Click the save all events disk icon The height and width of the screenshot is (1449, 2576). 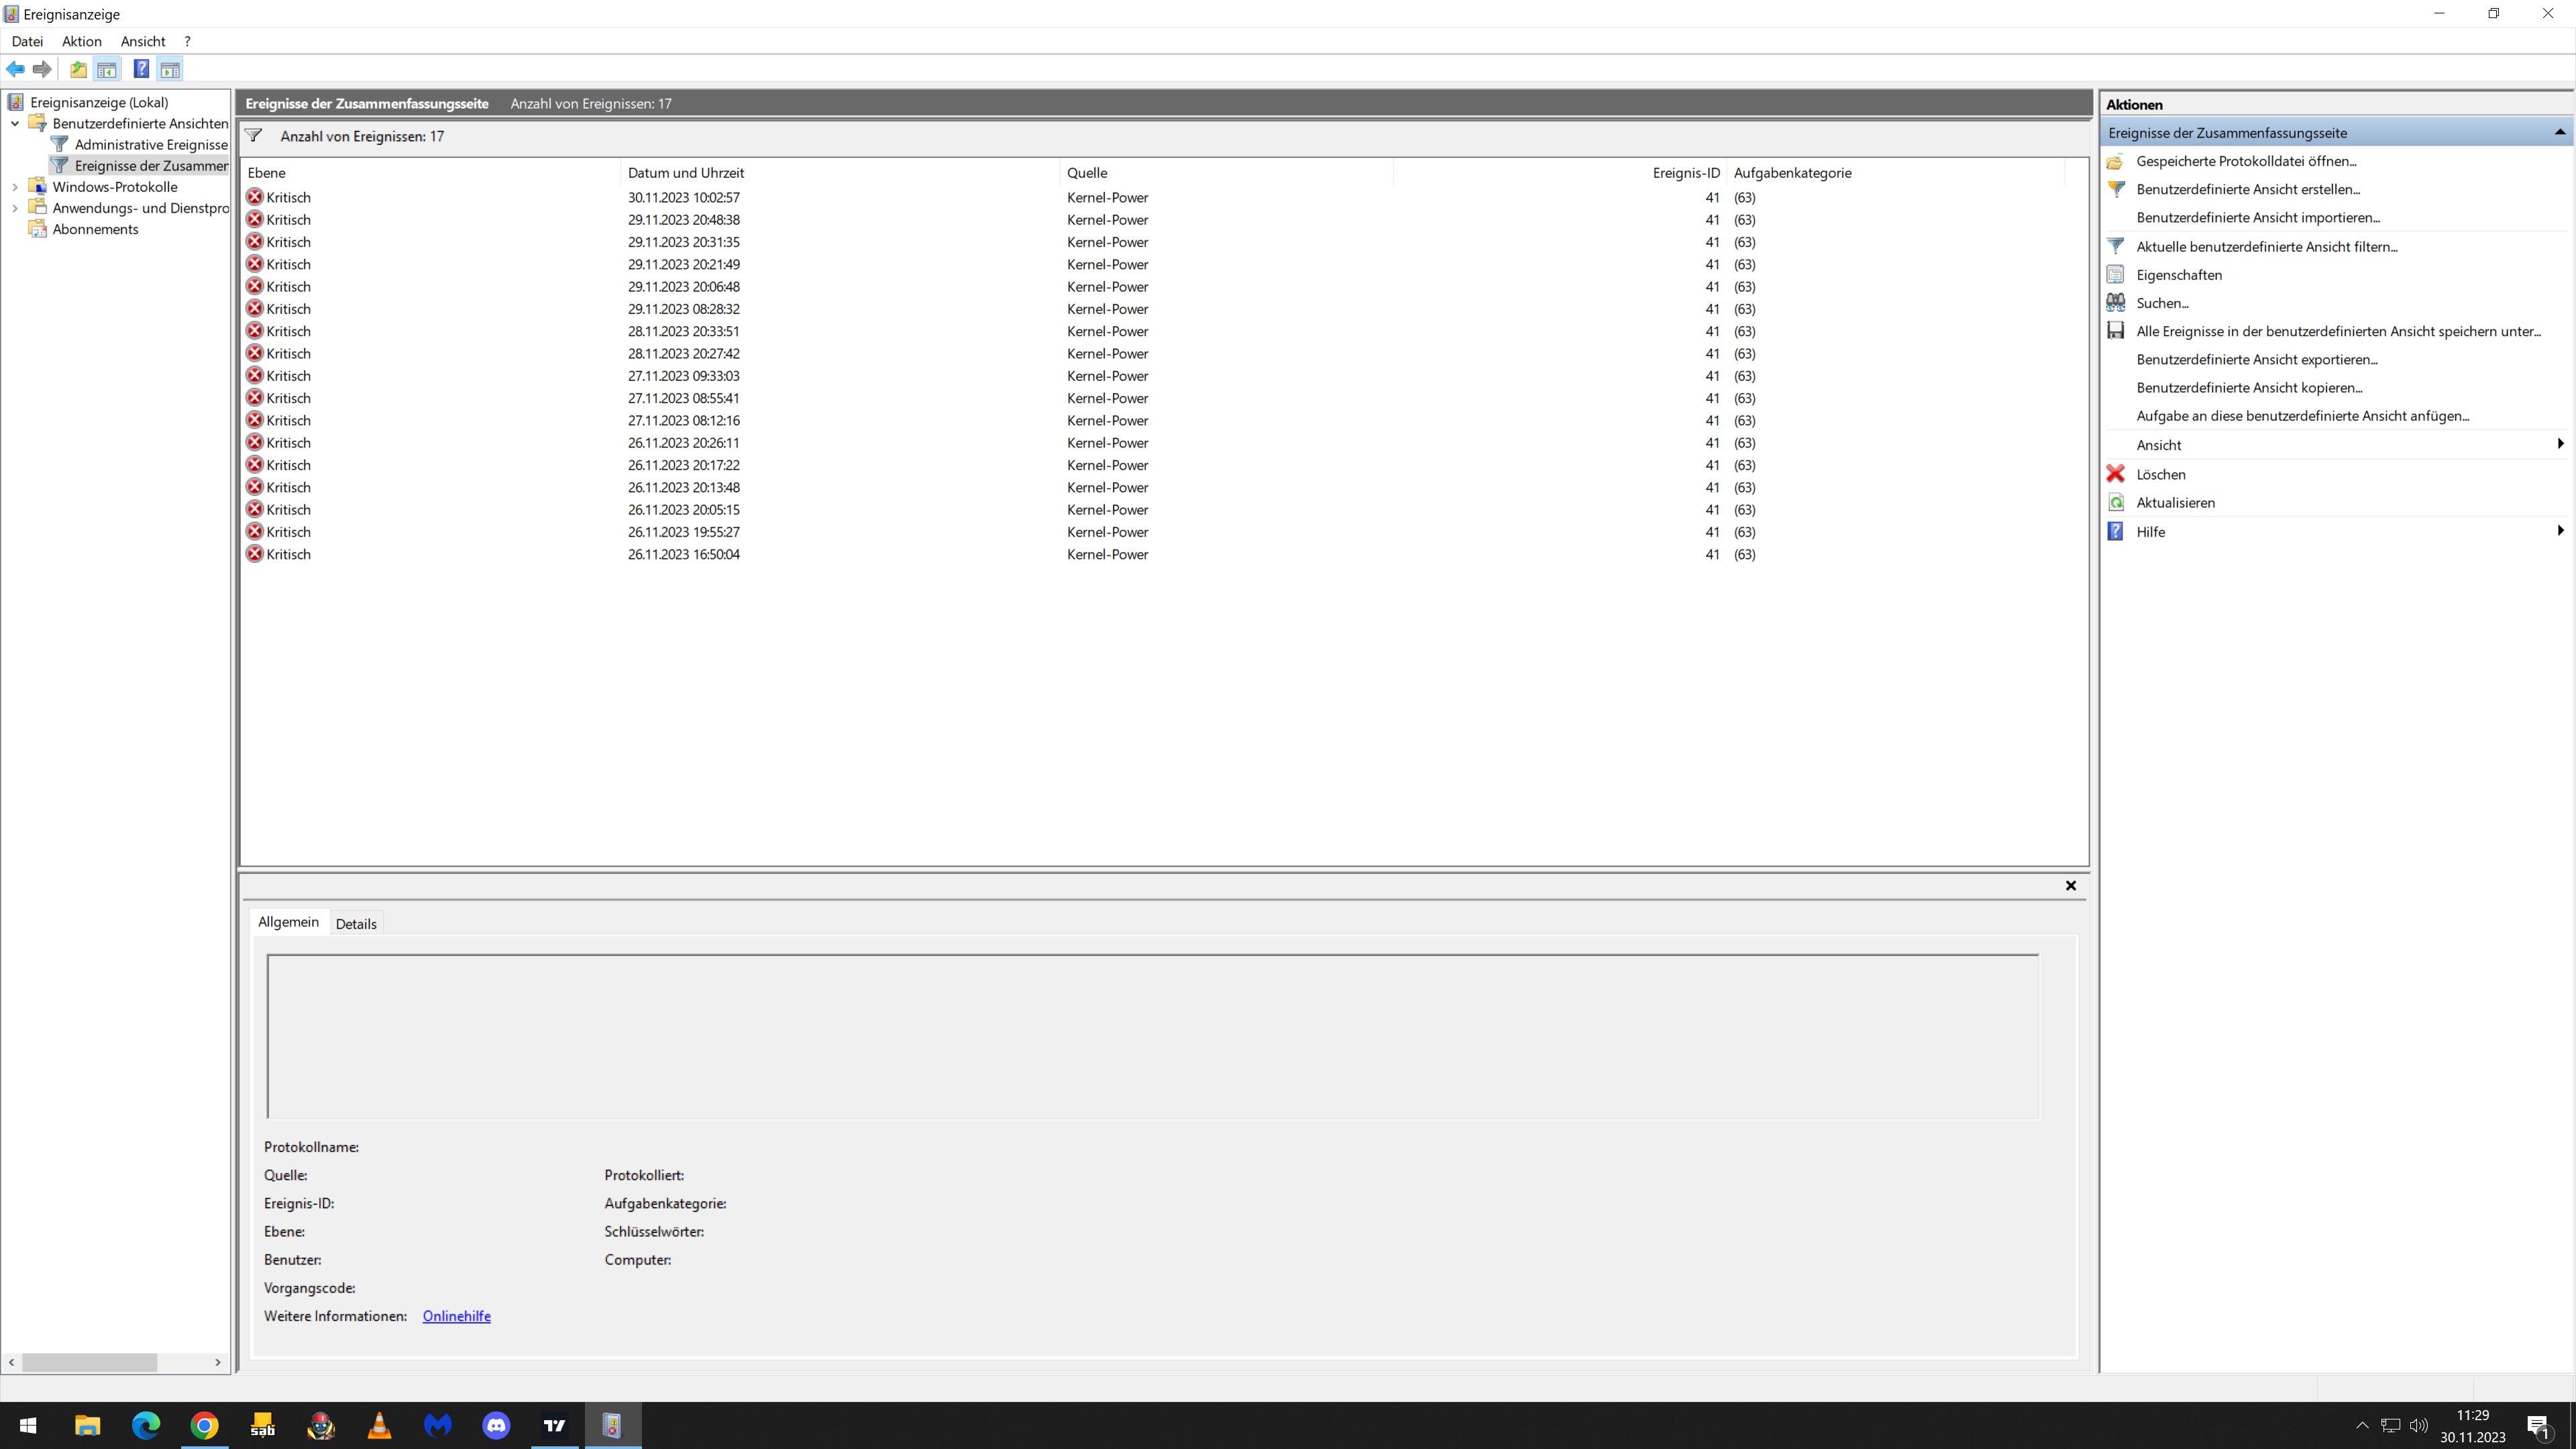point(2116,331)
